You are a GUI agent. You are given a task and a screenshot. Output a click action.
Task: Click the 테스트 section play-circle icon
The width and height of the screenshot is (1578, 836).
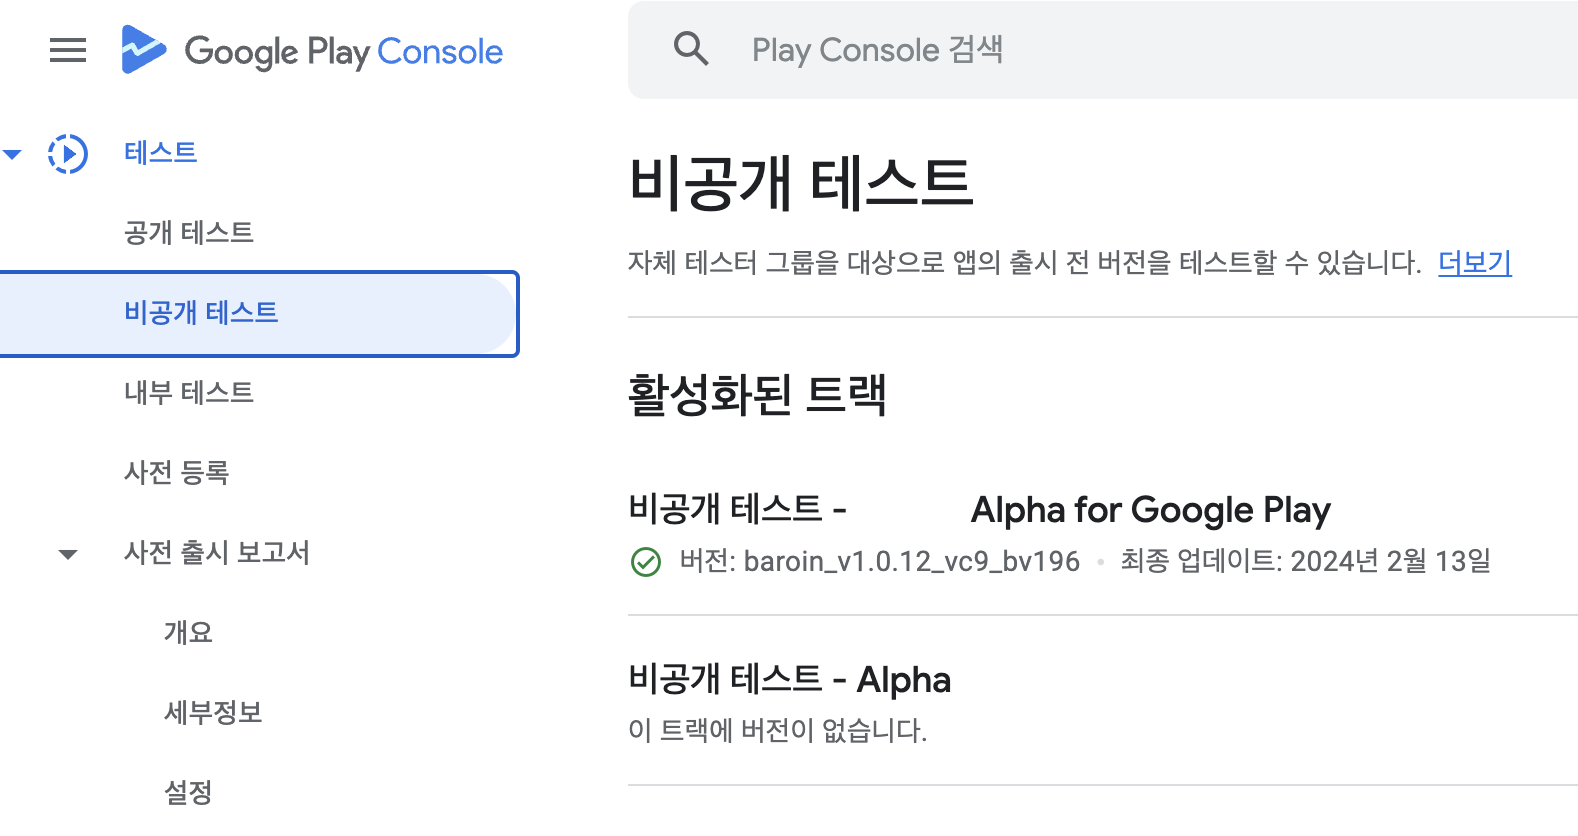[68, 154]
